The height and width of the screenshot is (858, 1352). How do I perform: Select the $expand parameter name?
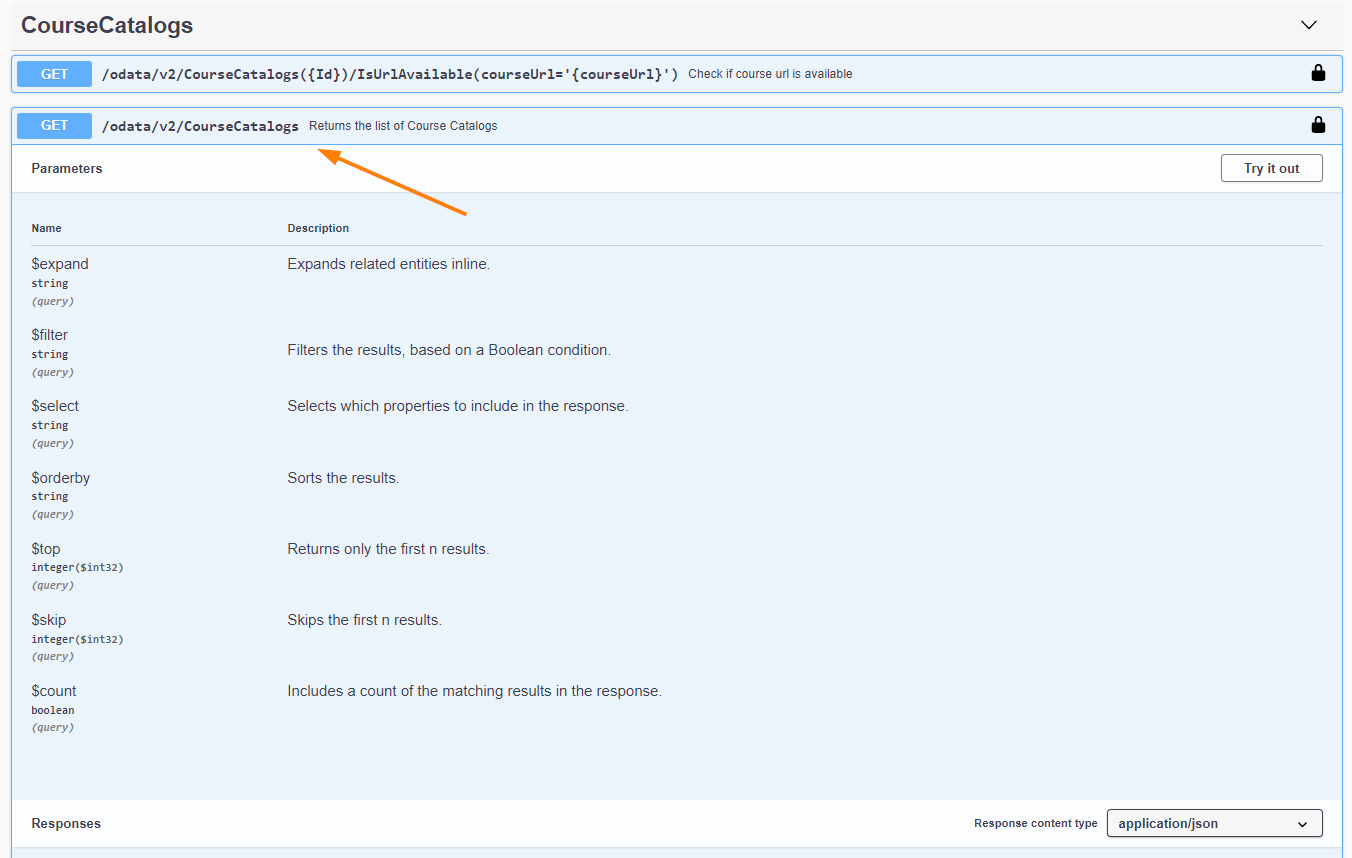[x=60, y=264]
